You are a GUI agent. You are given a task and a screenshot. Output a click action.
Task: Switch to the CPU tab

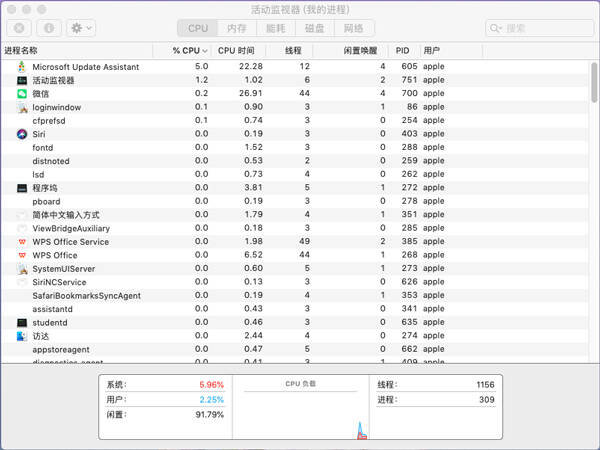pyautogui.click(x=197, y=28)
